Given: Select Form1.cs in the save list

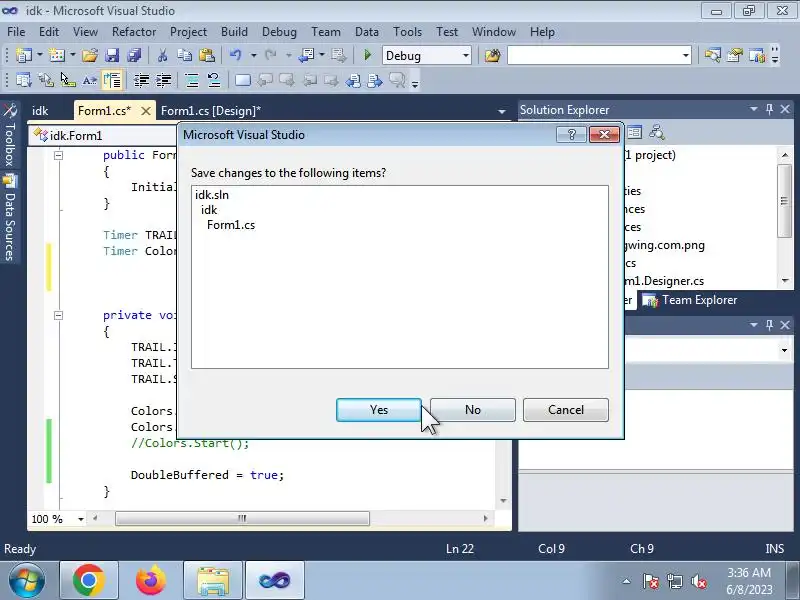Looking at the screenshot, I should (231, 225).
